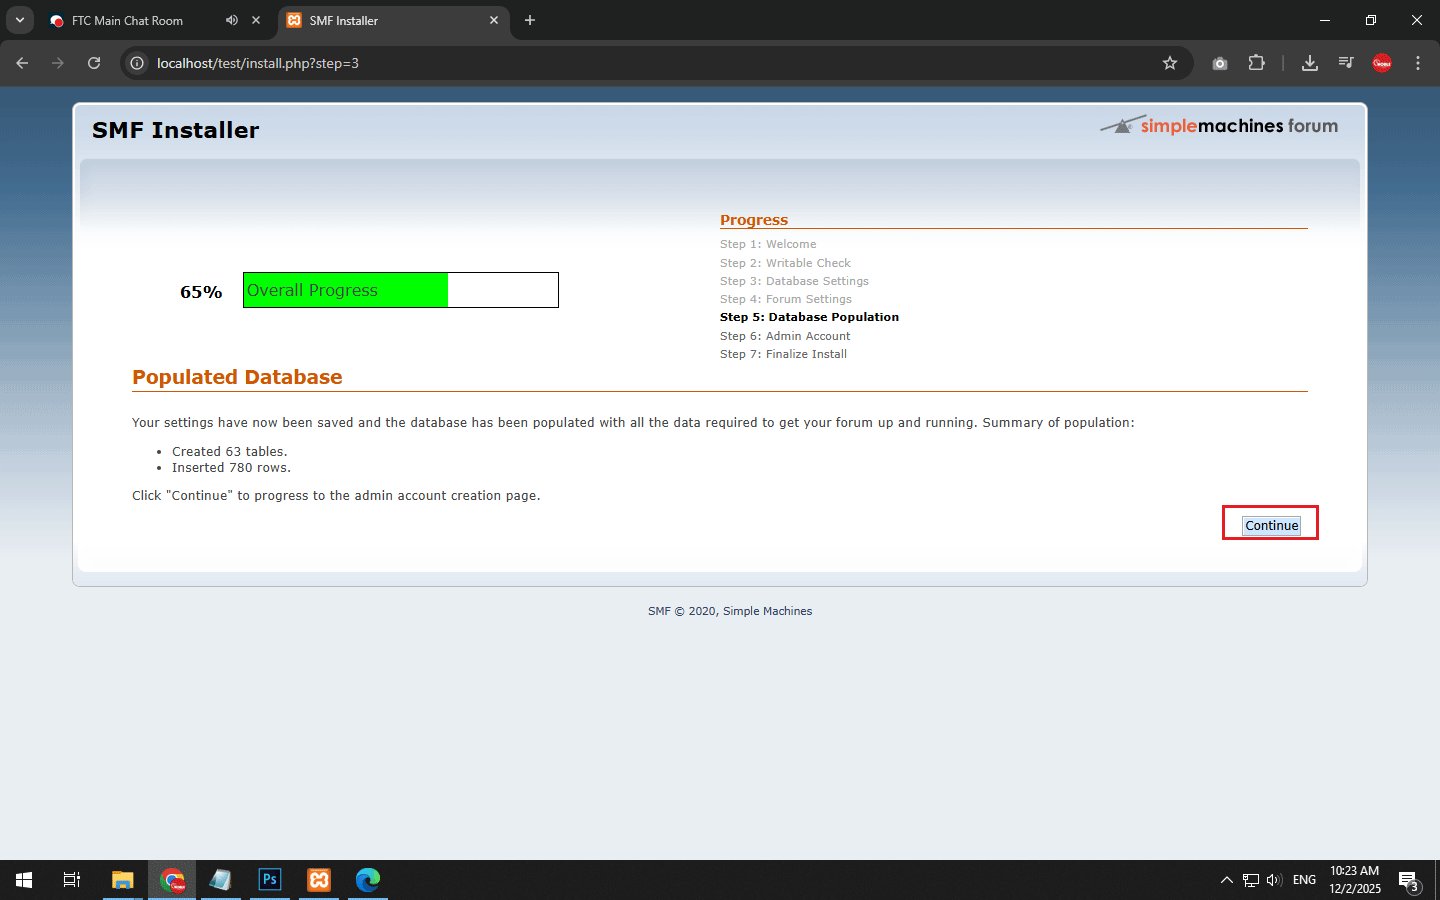Viewport: 1440px width, 900px height.
Task: Open Chrome downloads icon
Action: (1309, 63)
